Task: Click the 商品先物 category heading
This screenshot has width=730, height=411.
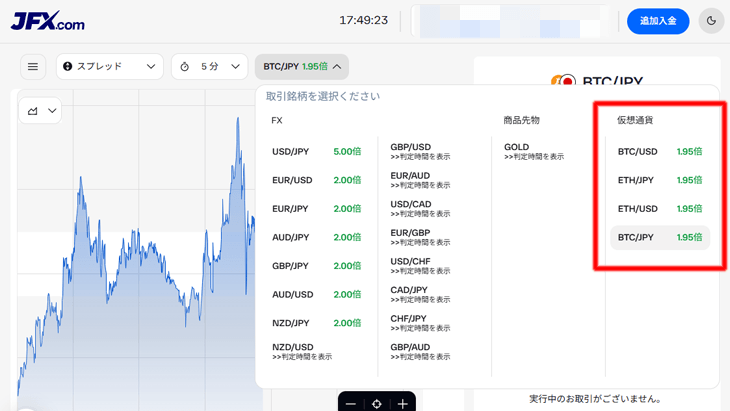Action: click(x=521, y=120)
